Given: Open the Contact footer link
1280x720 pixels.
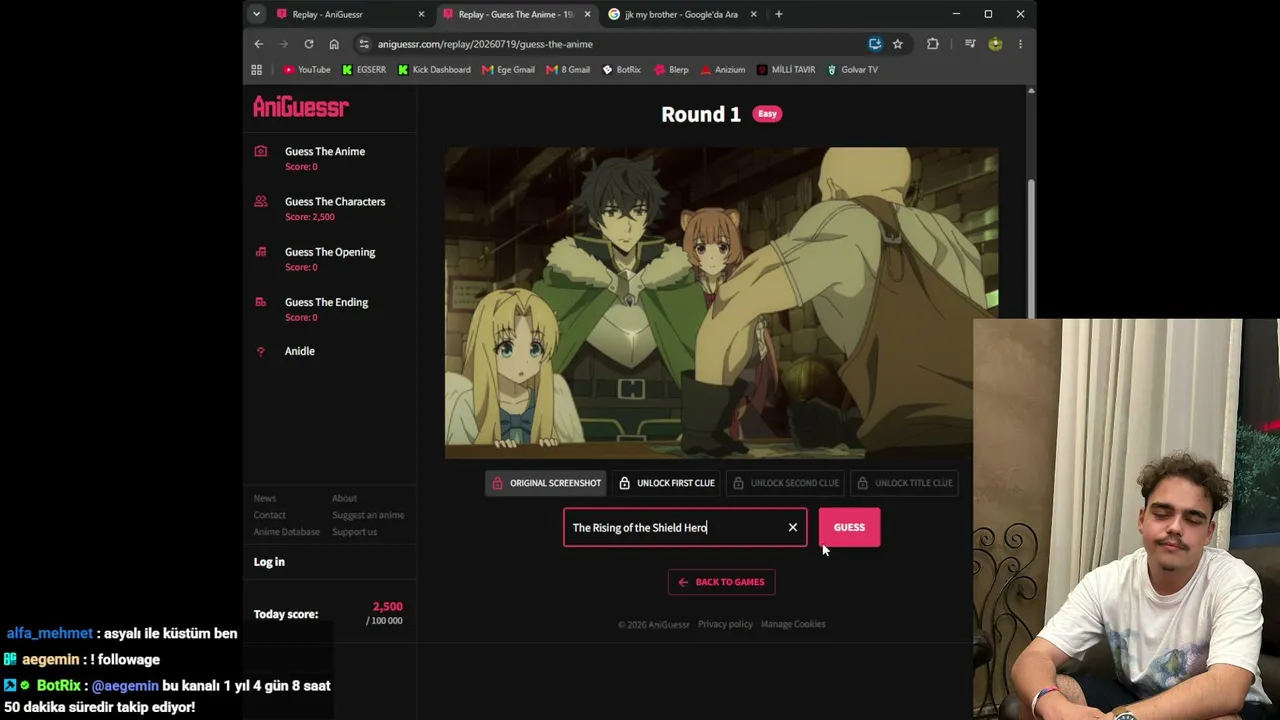Looking at the screenshot, I should 270,515.
